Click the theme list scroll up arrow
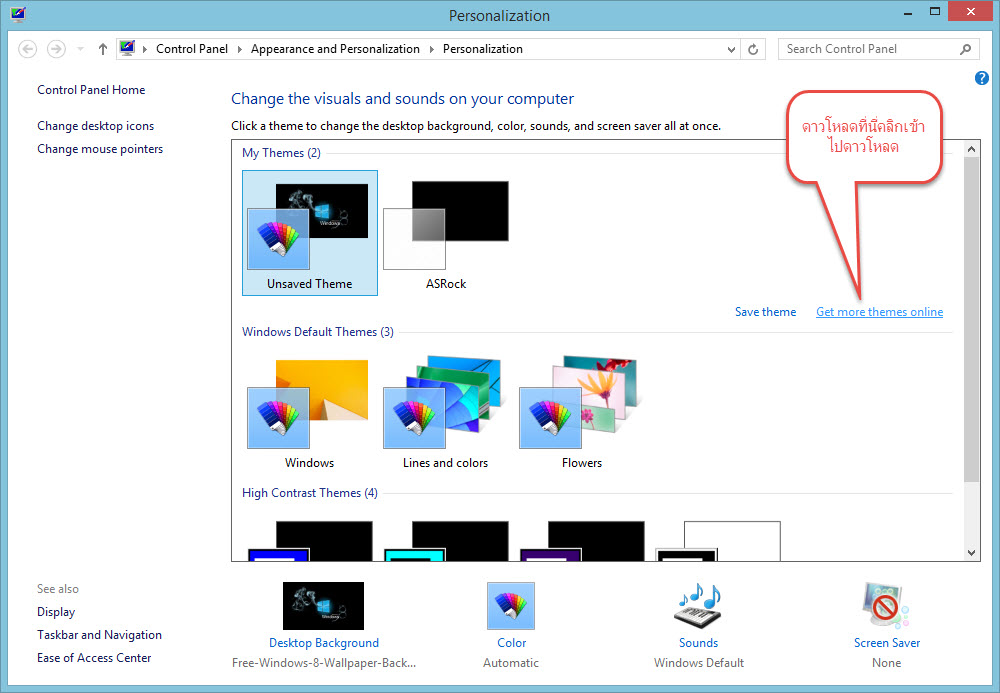 pos(971,149)
